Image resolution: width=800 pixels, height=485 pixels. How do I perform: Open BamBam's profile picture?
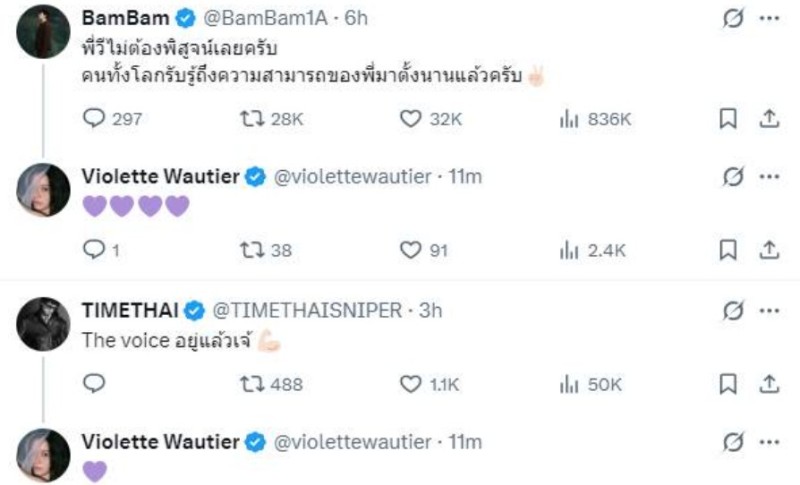click(44, 30)
